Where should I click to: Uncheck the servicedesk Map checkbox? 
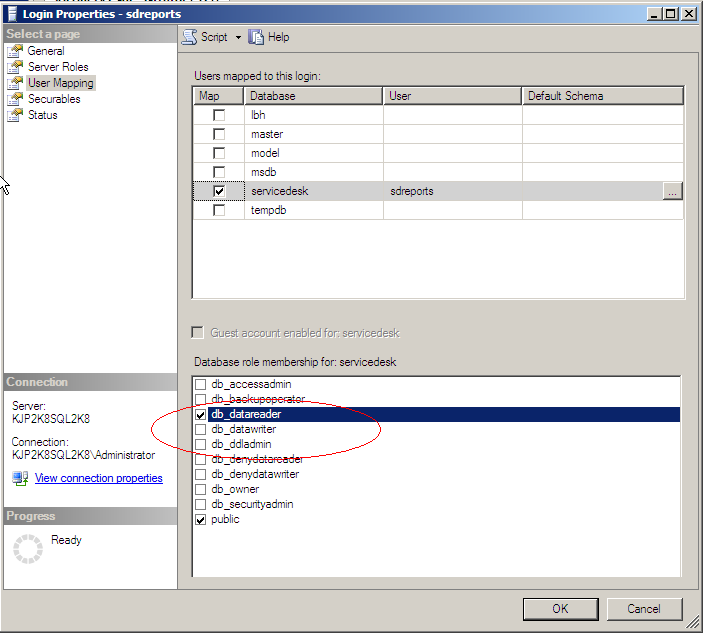coord(219,191)
